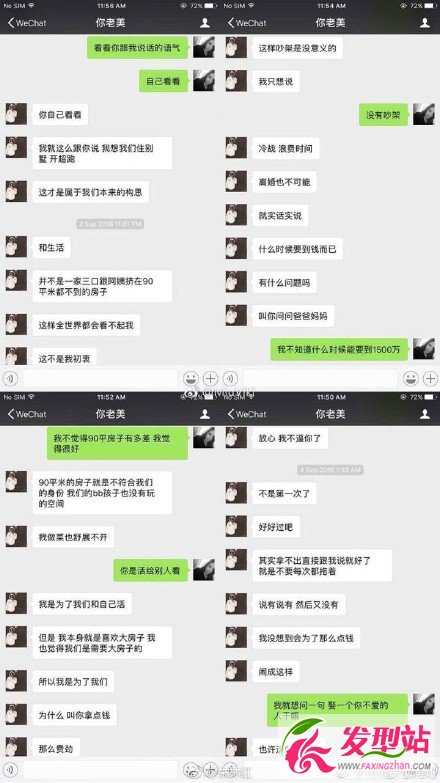
Task: Switch to voice input in 11:56 AM chat
Action: pyautogui.click(x=10, y=379)
